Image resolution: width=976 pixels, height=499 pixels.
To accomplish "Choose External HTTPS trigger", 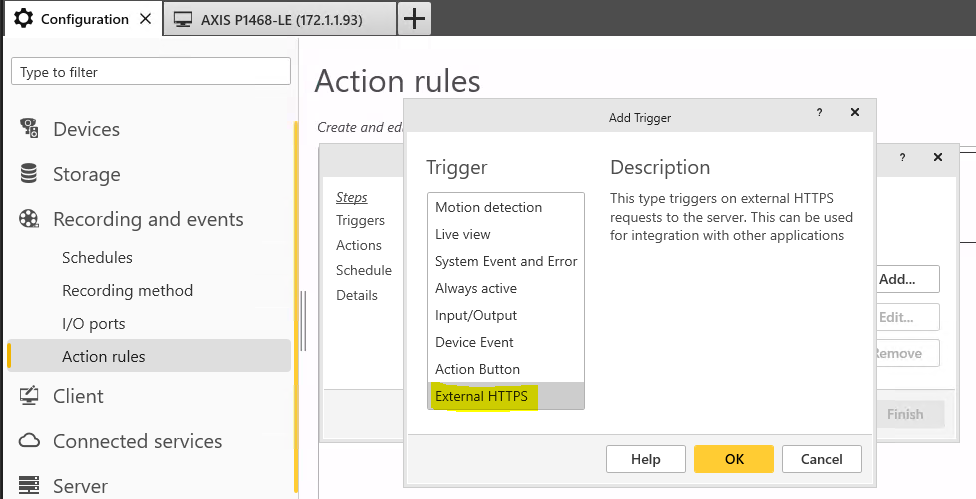I will [x=505, y=396].
